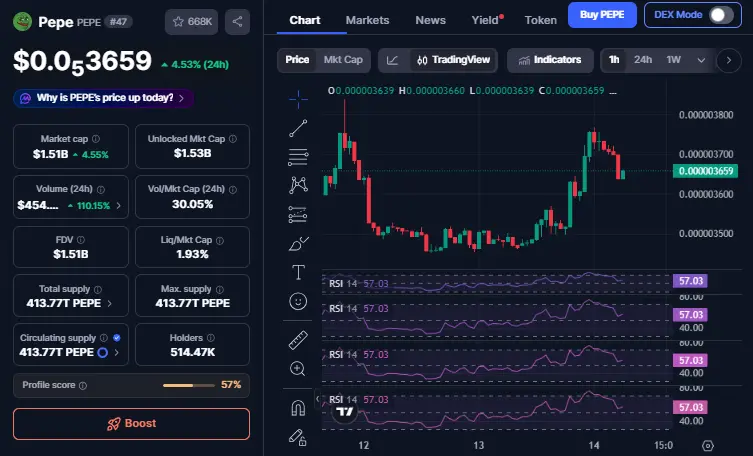This screenshot has width=753, height=456.
Task: Select the ruler measure tool
Action: pos(298,340)
